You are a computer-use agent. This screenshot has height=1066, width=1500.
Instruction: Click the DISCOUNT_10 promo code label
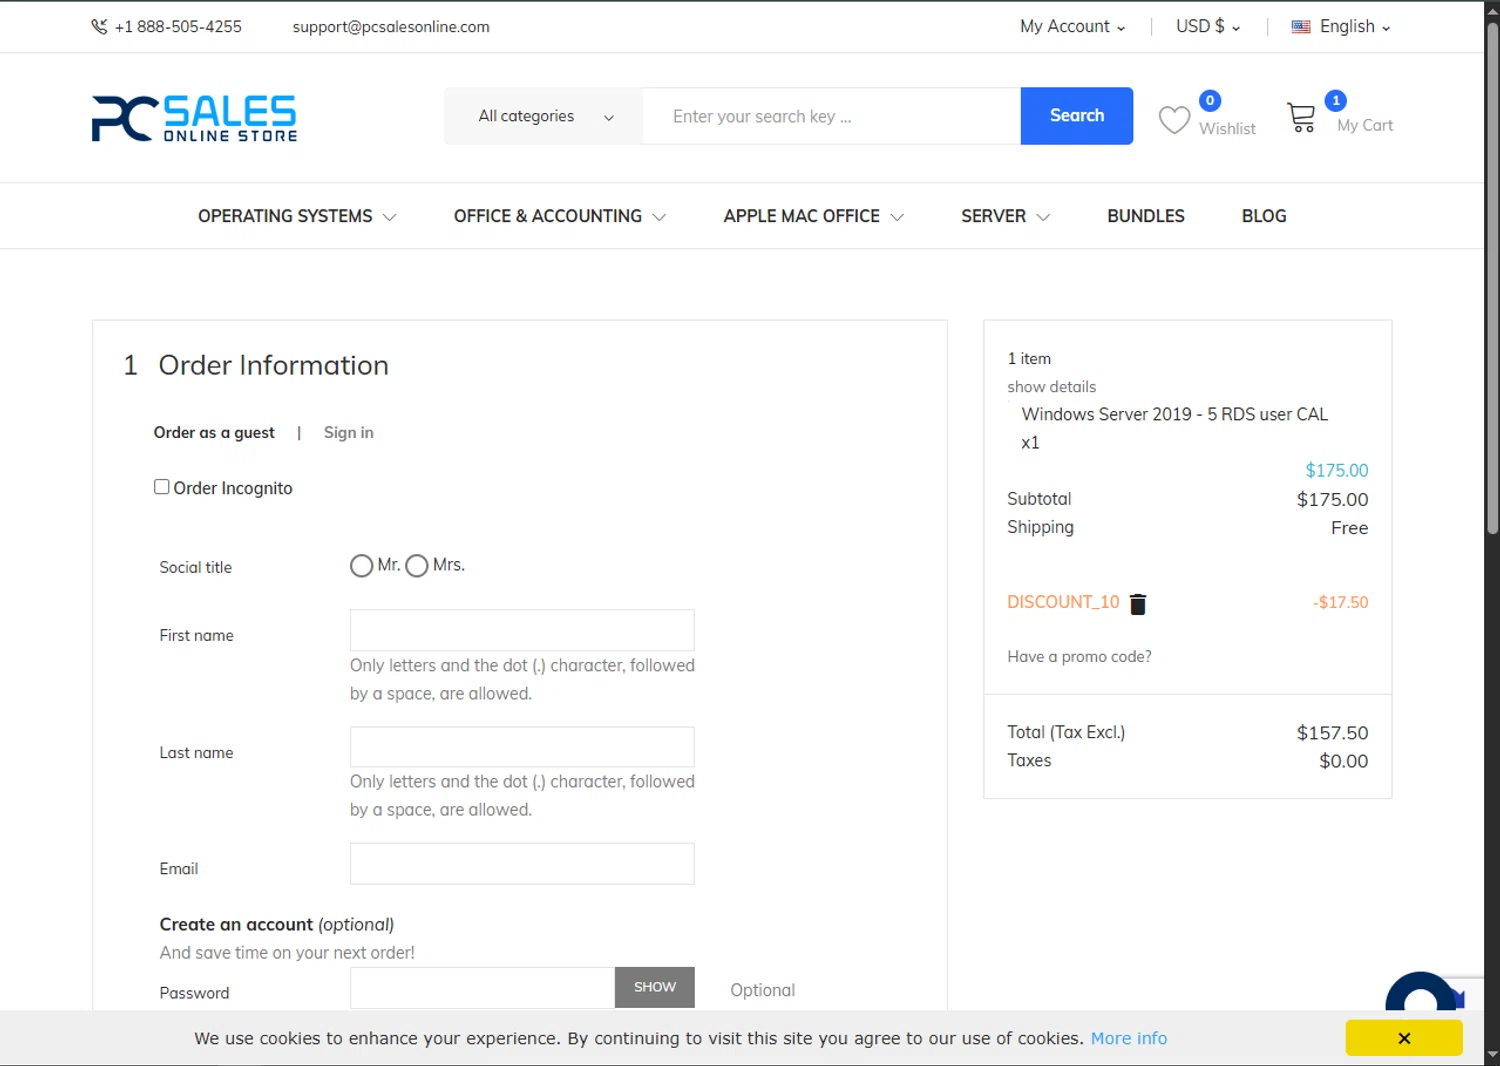(x=1063, y=602)
